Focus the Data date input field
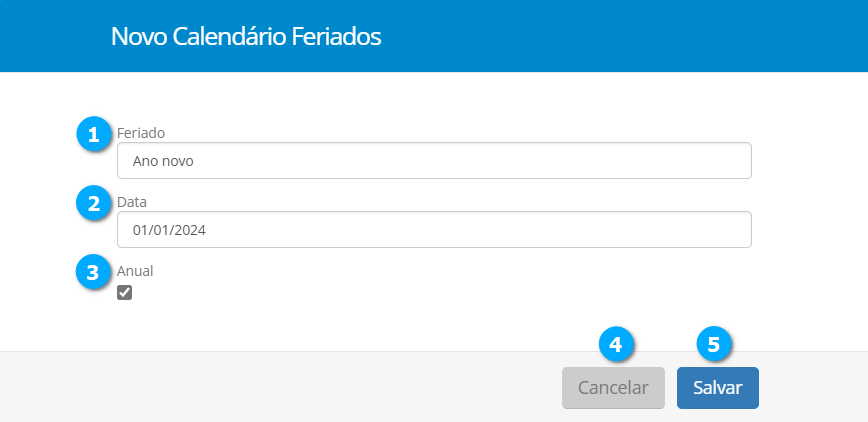Screen dimensions: 868x422 (x=433, y=229)
